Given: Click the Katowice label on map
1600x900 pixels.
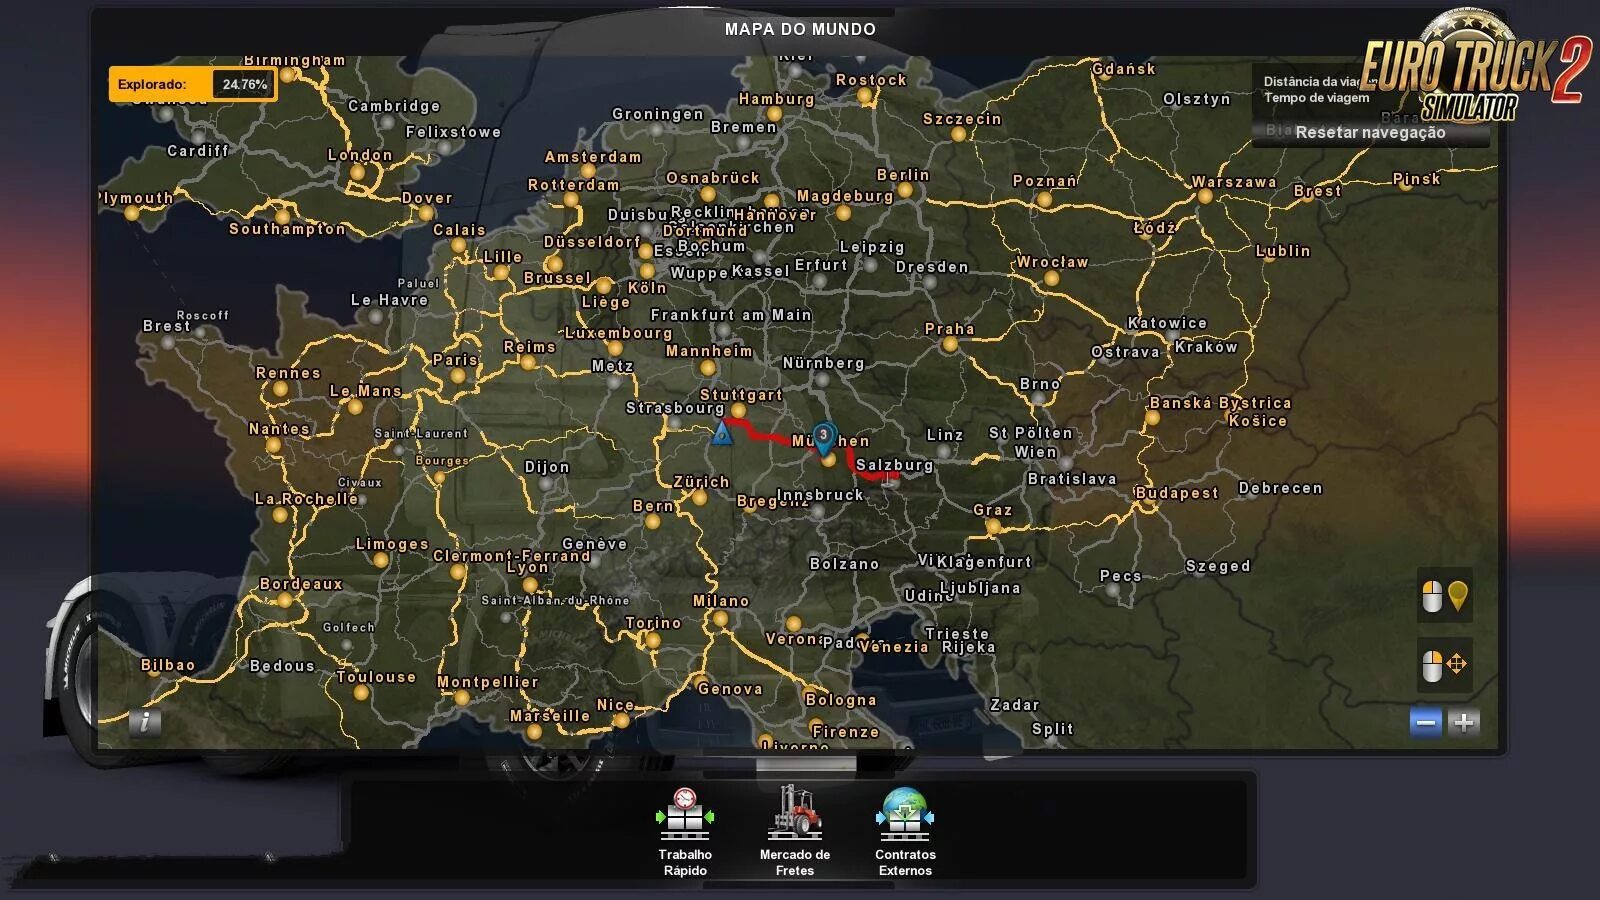Looking at the screenshot, I should (1167, 323).
